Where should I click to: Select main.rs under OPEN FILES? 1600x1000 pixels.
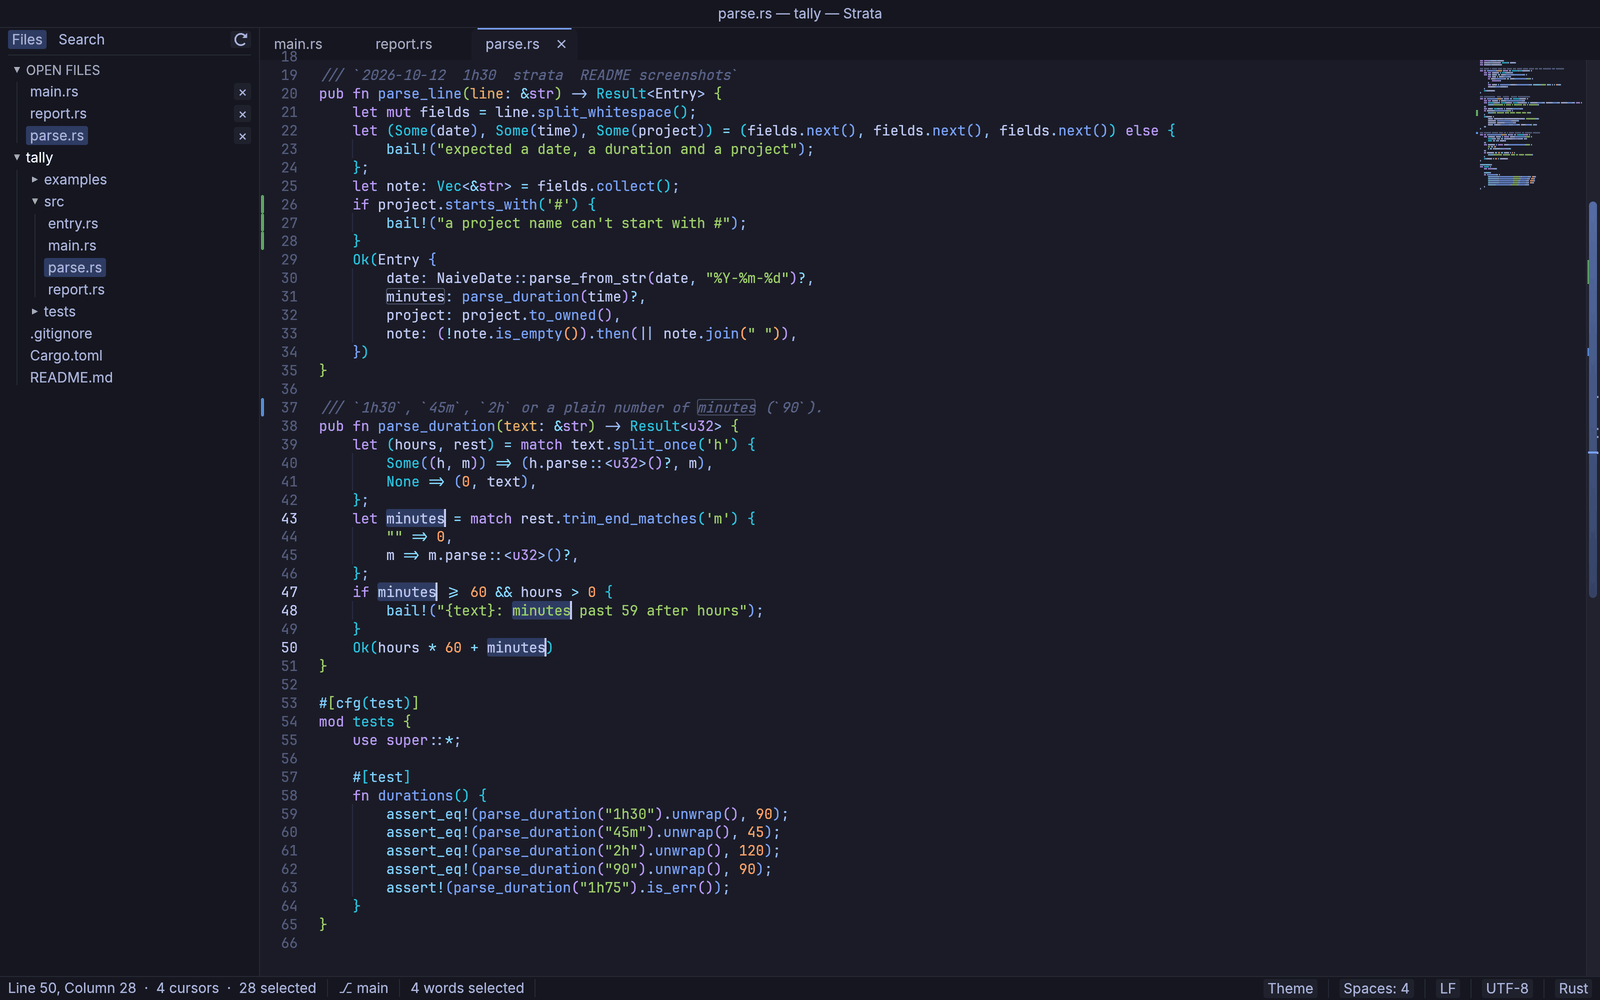pyautogui.click(x=54, y=92)
